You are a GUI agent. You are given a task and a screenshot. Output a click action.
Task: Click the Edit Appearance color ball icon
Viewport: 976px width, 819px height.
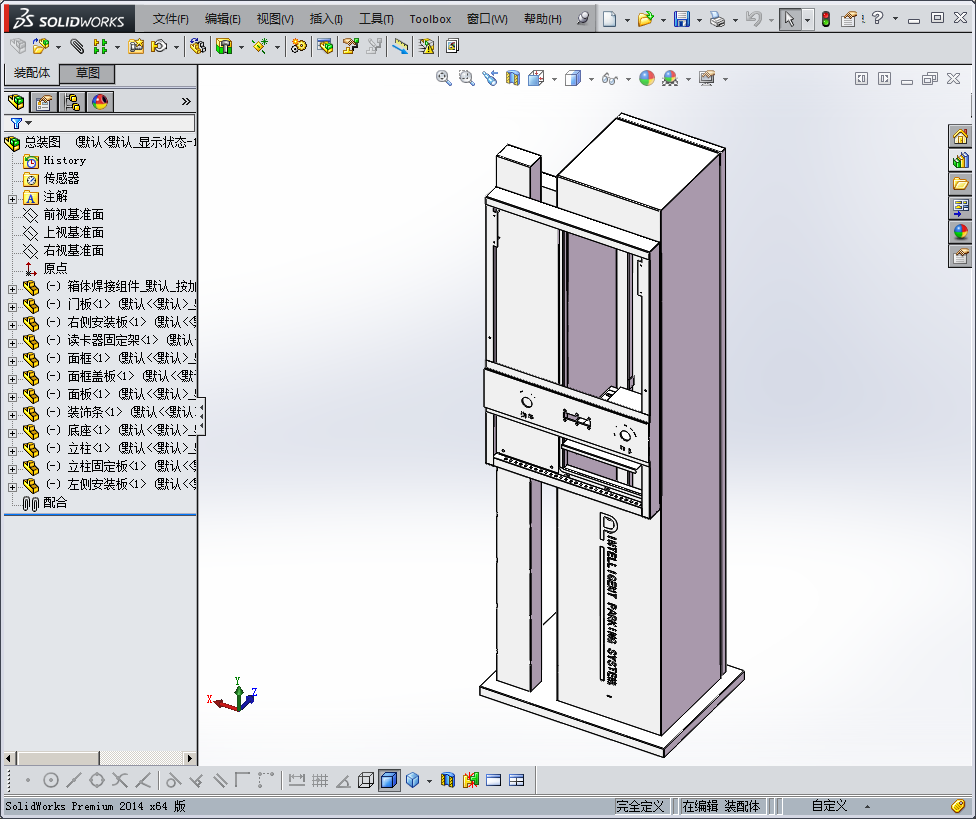click(x=647, y=78)
